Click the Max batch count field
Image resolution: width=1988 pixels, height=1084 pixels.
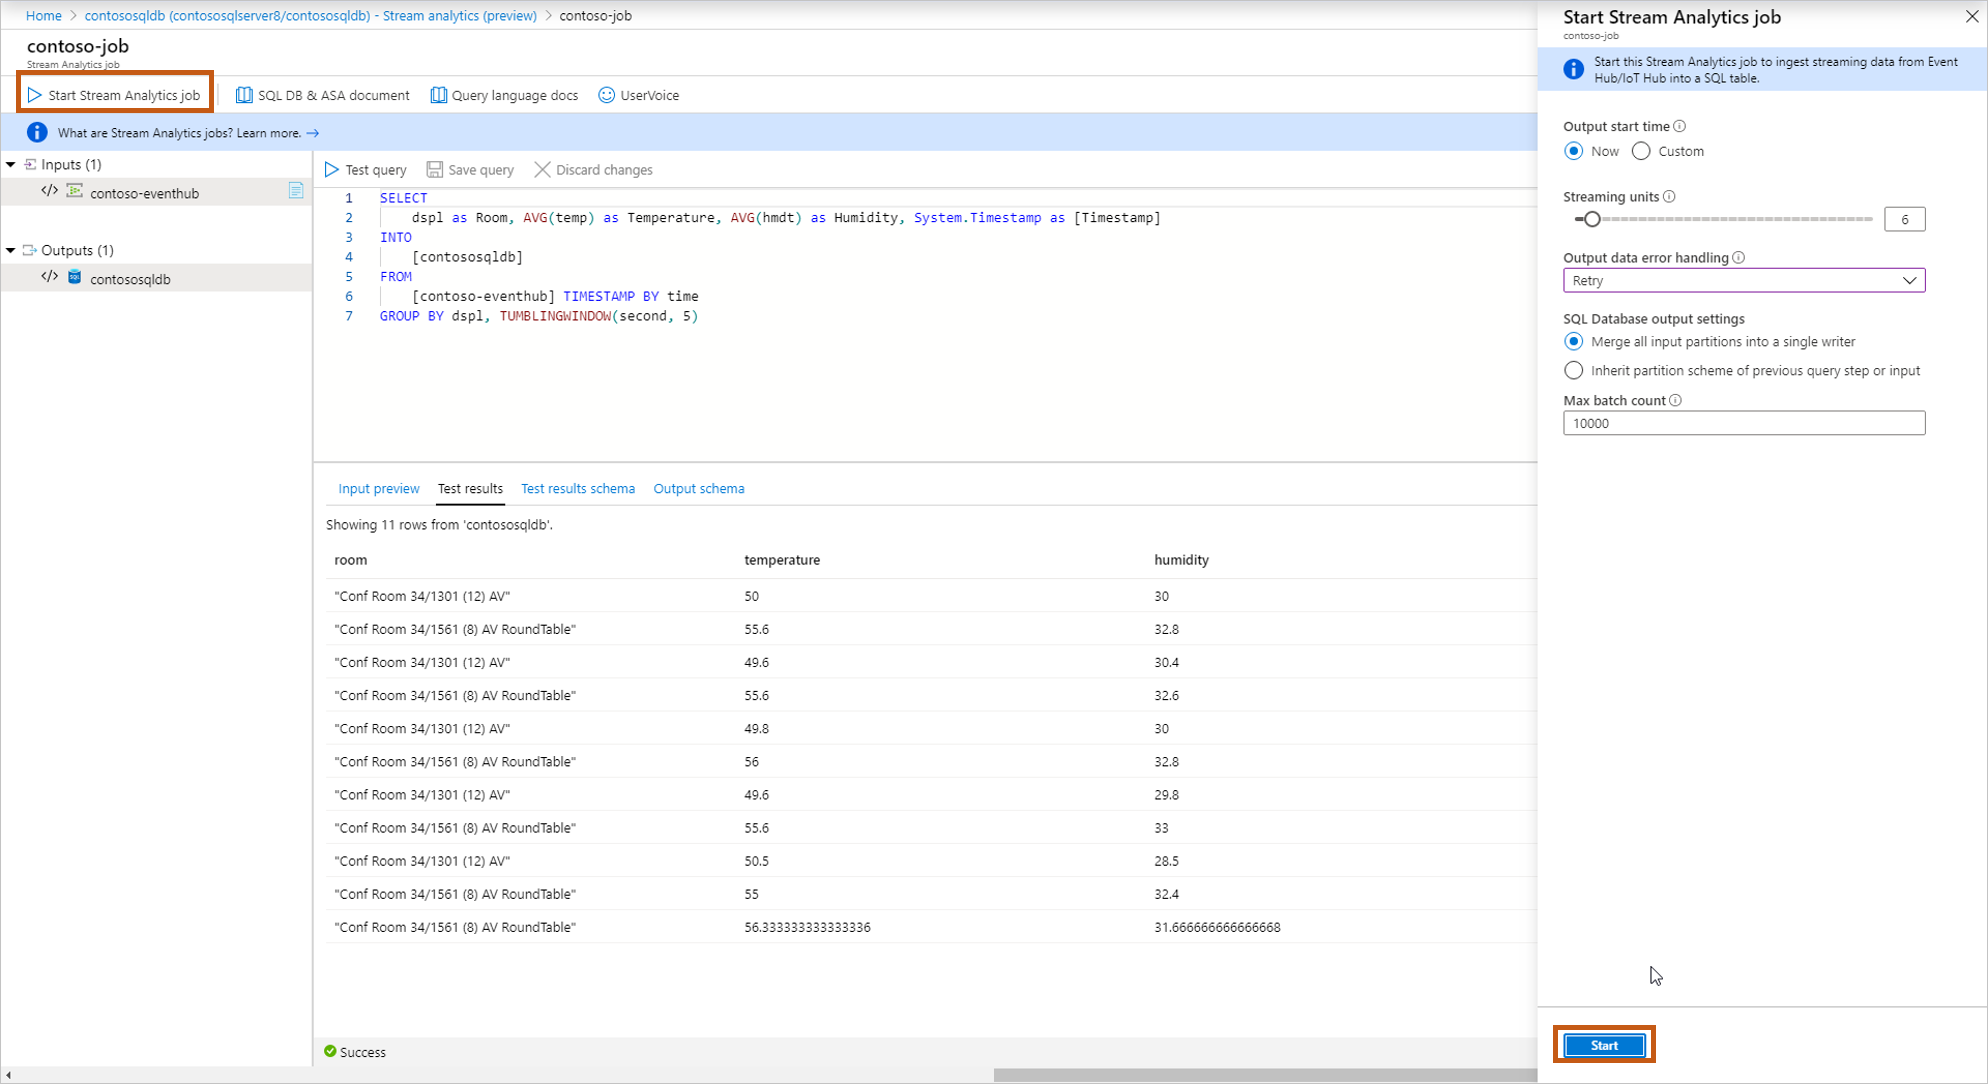pos(1743,424)
